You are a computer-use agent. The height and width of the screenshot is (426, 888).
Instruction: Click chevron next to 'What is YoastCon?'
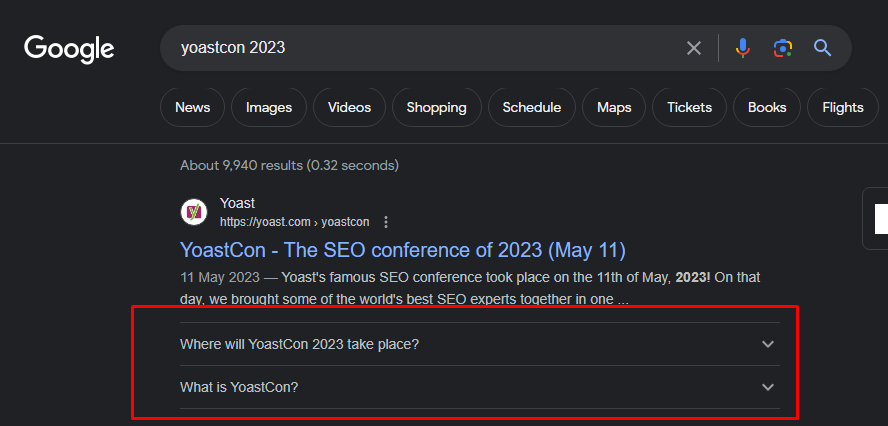click(768, 387)
